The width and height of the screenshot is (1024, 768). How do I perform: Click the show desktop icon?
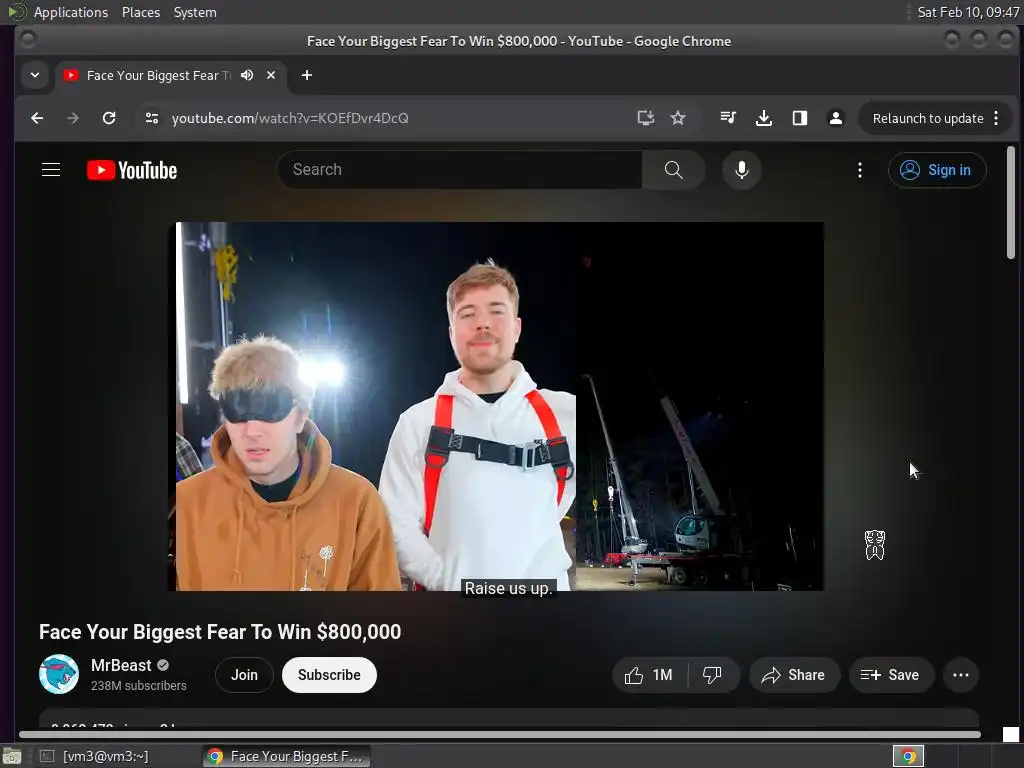[12, 756]
